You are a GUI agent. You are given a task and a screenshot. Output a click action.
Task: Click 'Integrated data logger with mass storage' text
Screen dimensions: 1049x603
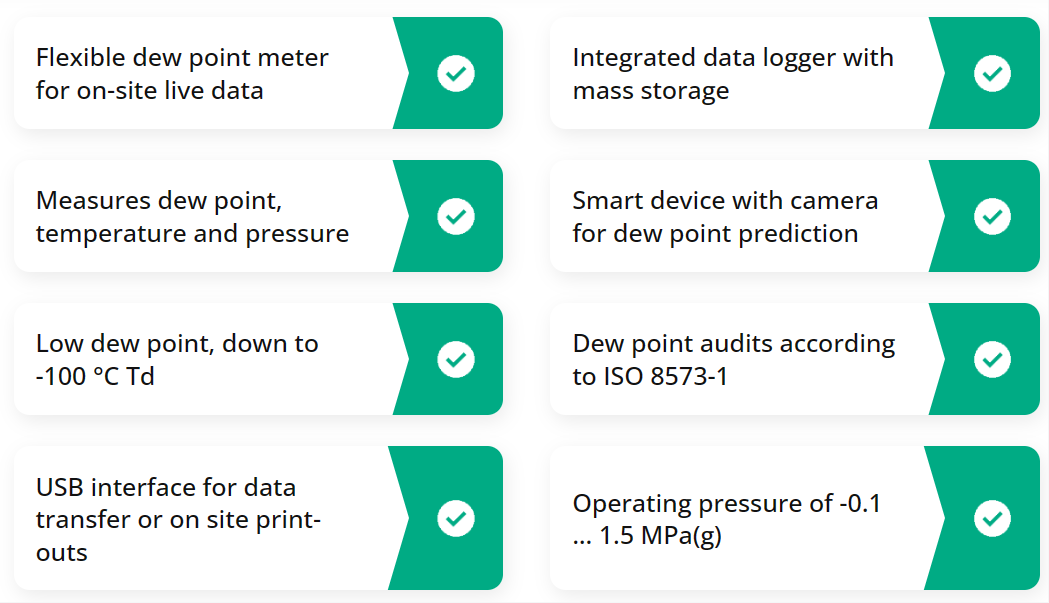pyautogui.click(x=733, y=74)
